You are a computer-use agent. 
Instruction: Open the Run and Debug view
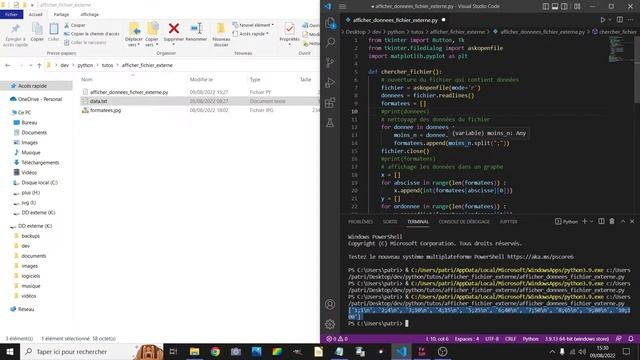pos(330,82)
